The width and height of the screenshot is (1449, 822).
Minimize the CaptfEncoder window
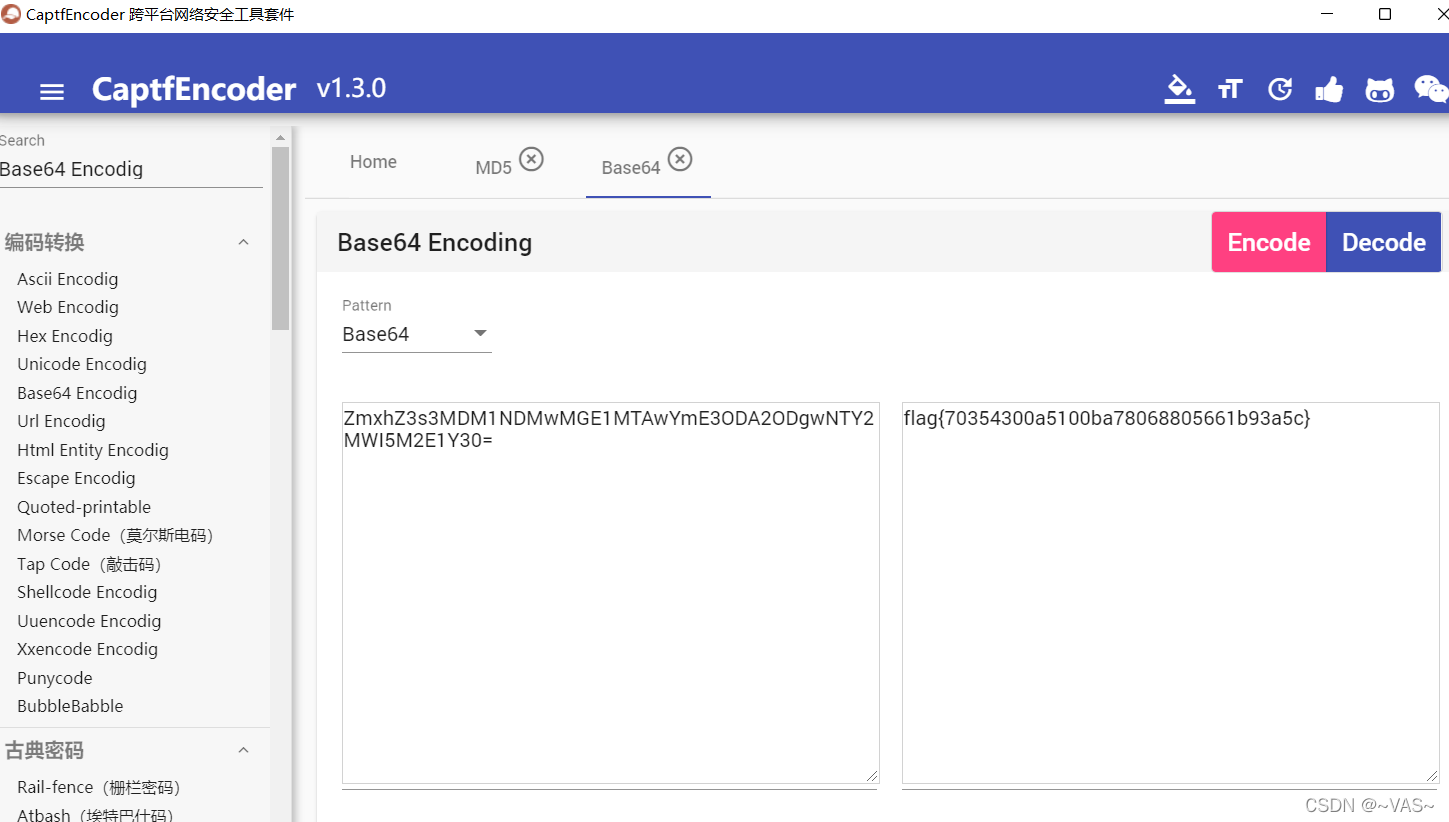coord(1327,14)
